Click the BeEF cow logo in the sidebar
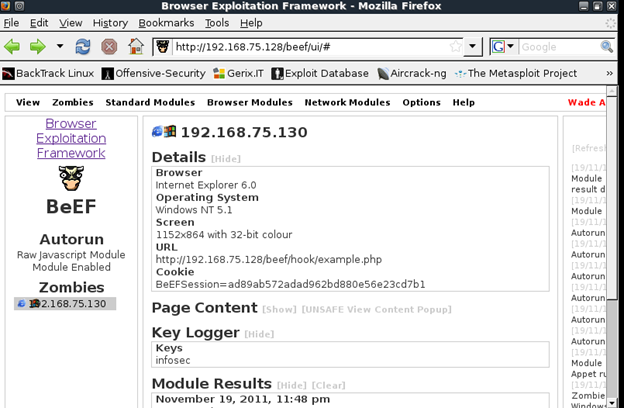The image size is (624, 408). 71,179
